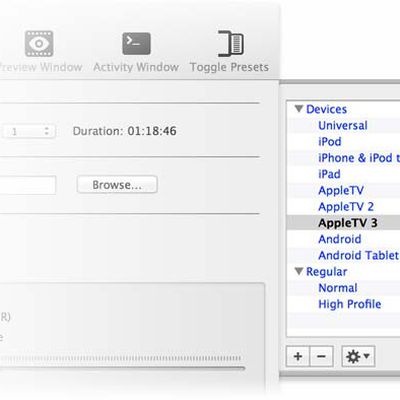The width and height of the screenshot is (400, 400).
Task: Click the Regular group label
Action: [326, 272]
